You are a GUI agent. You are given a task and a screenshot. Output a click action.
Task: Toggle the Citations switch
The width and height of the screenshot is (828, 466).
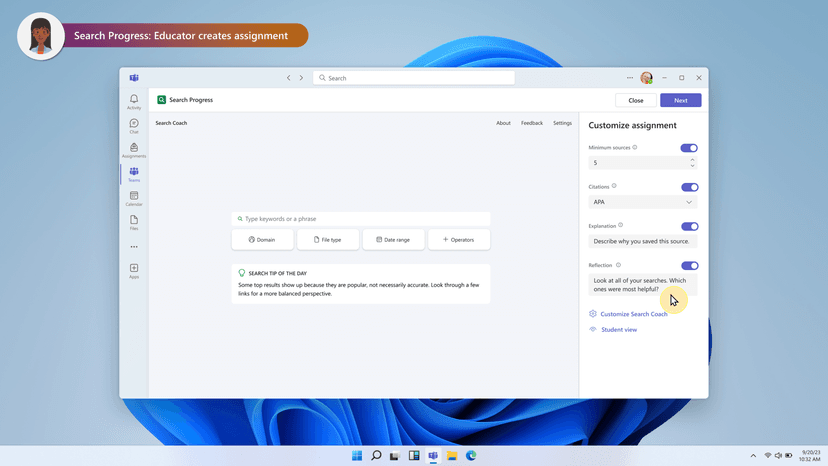[689, 187]
